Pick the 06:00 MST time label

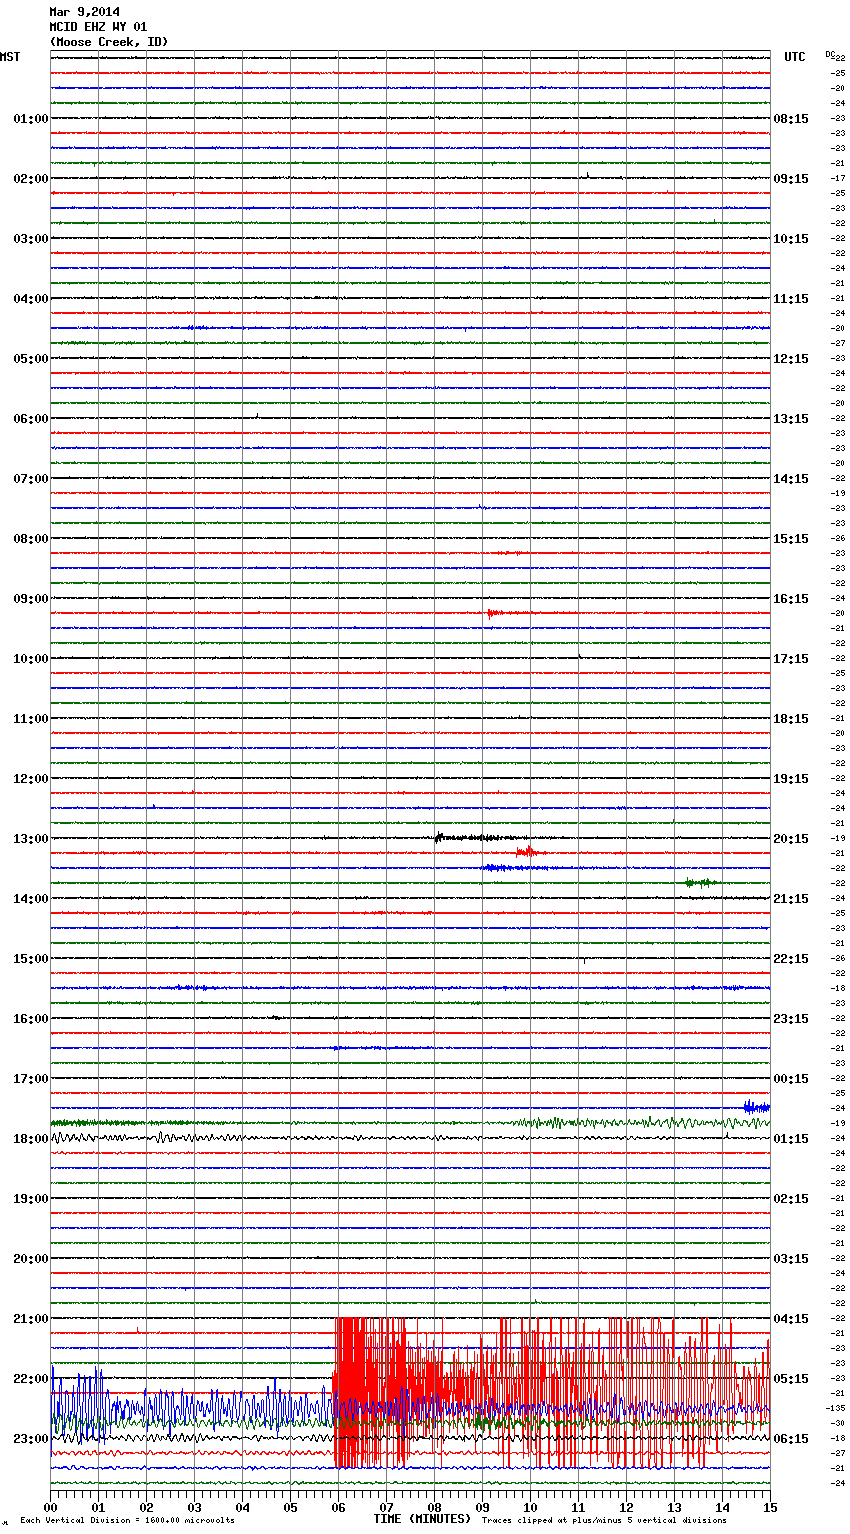(x=31, y=419)
